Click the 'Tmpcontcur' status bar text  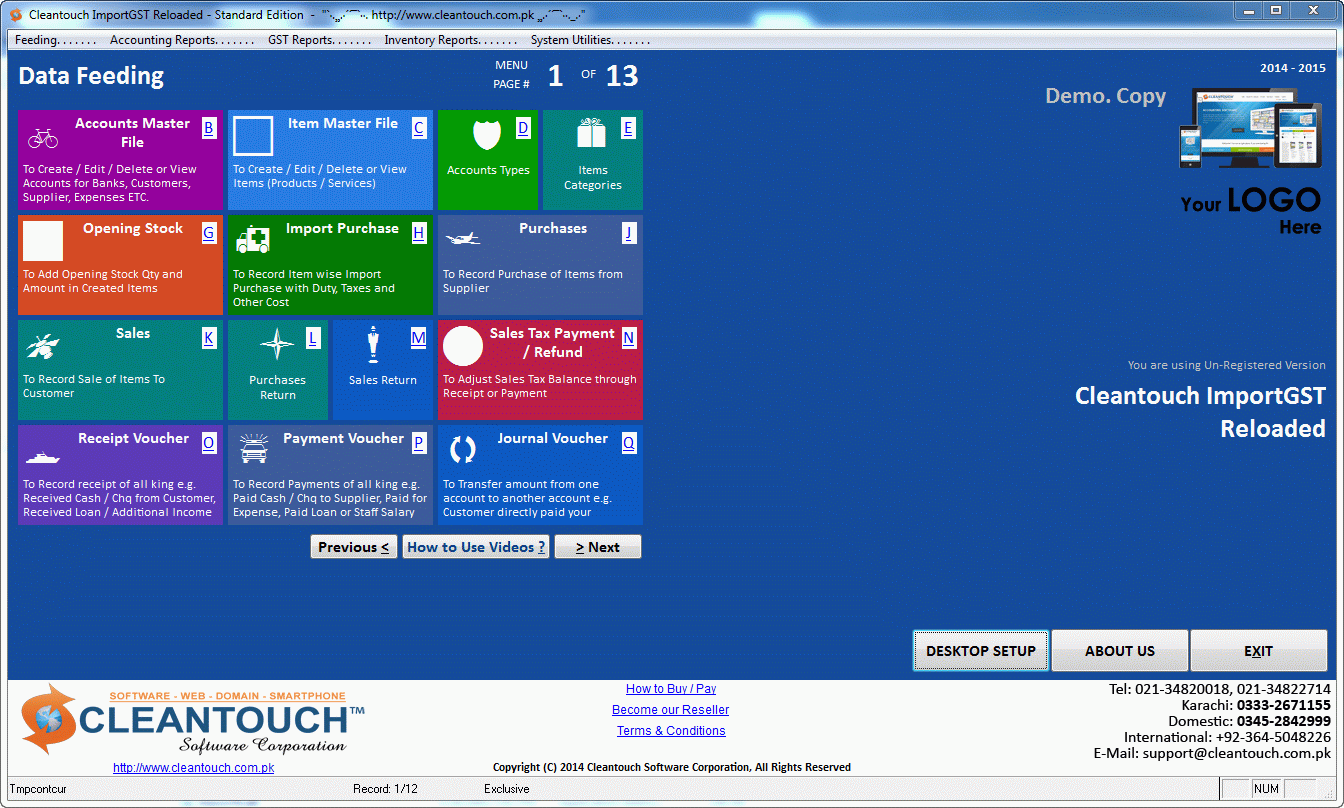pyautogui.click(x=38, y=789)
